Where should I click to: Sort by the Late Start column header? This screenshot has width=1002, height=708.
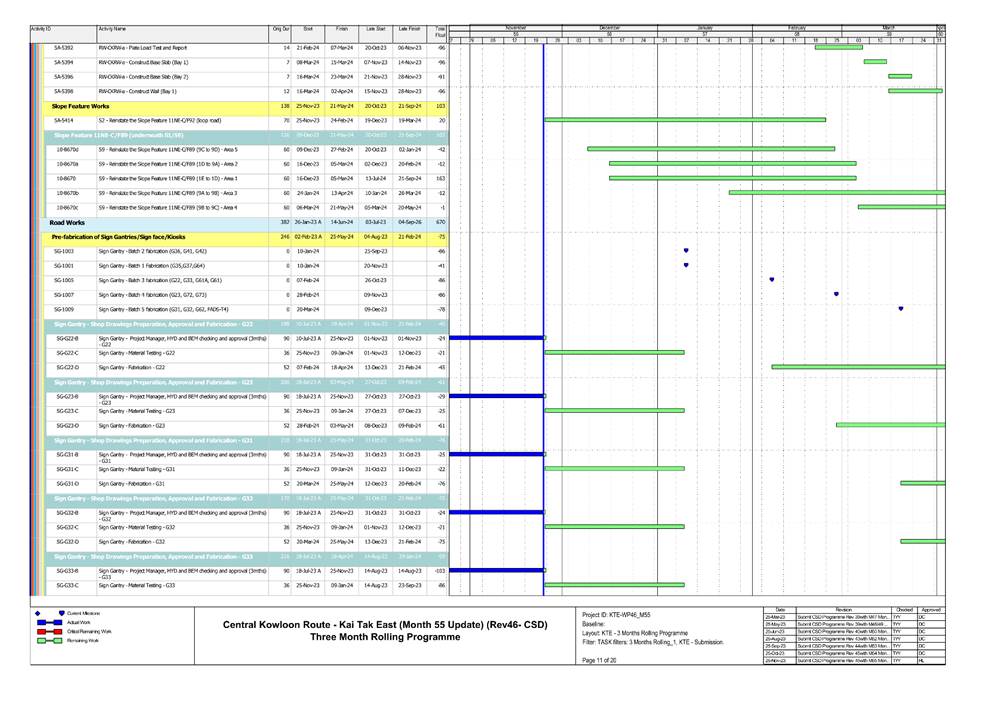(x=375, y=31)
